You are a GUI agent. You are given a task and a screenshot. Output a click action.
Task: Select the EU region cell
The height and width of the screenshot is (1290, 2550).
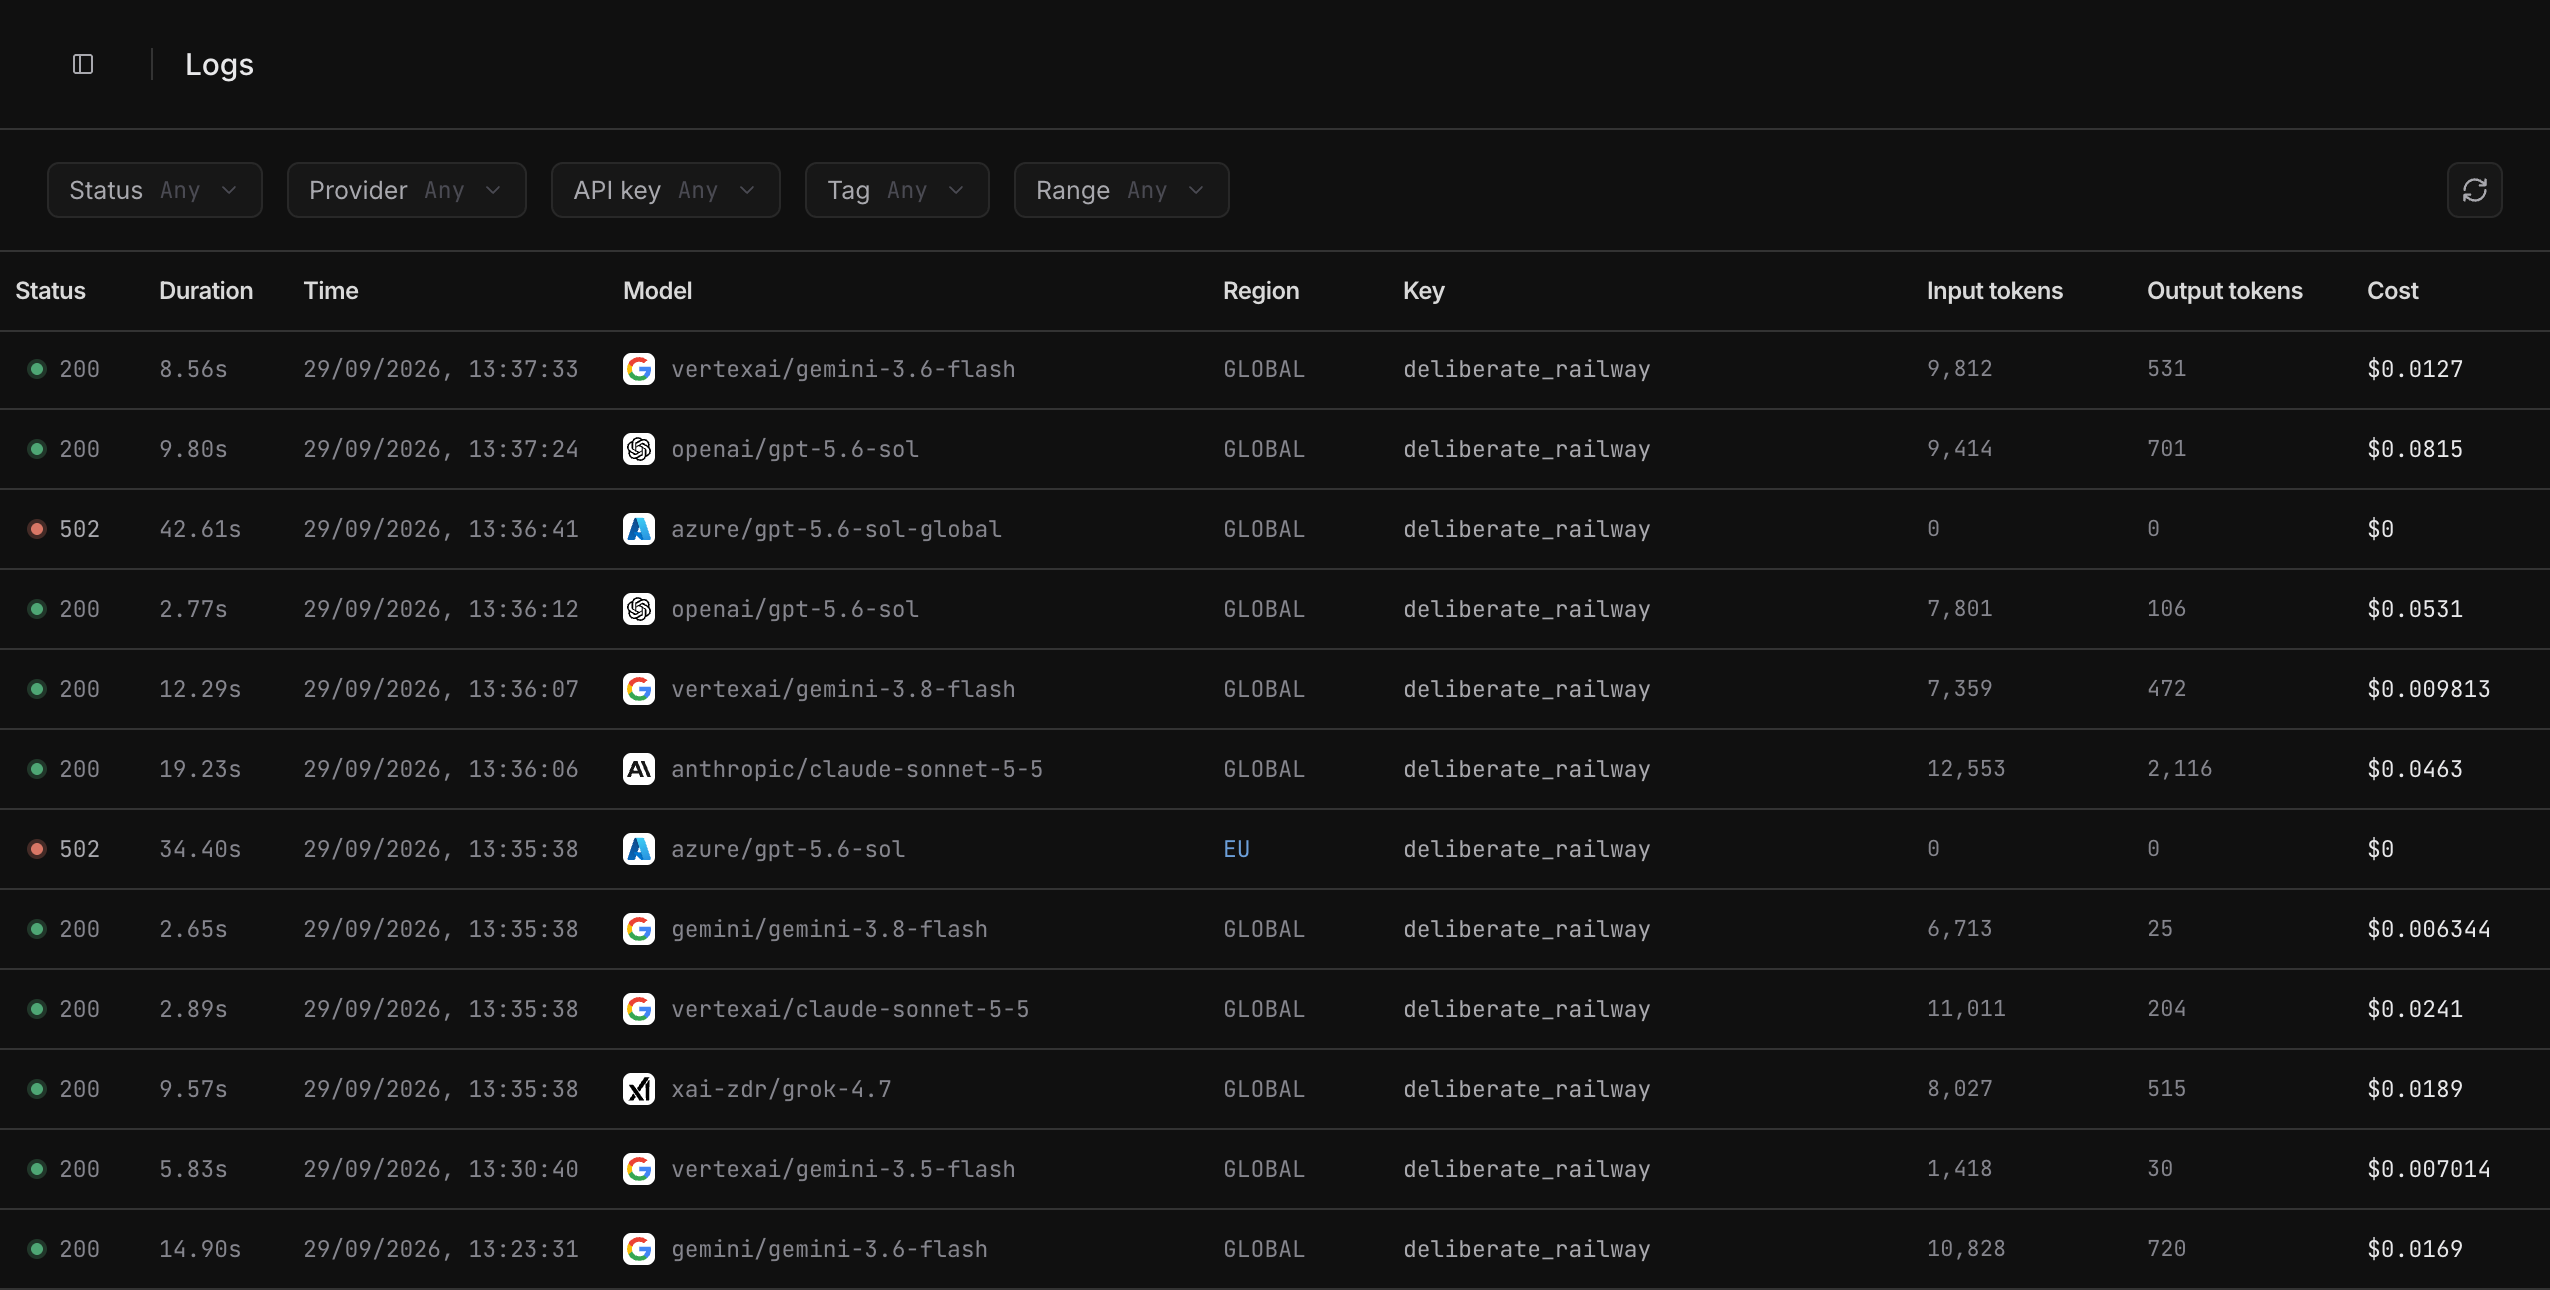(1237, 849)
